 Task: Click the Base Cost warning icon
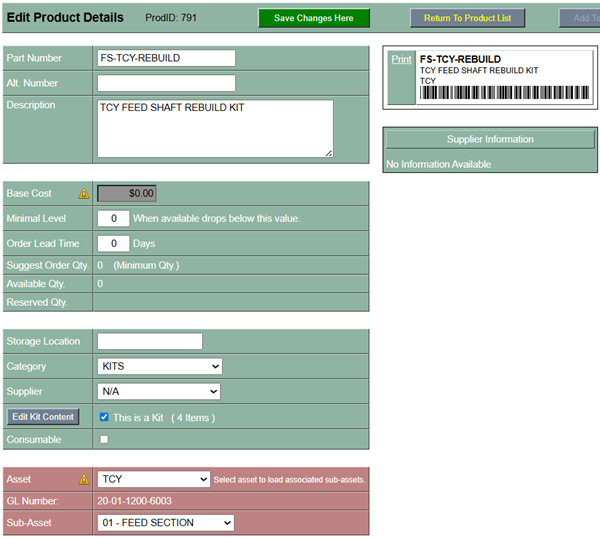pos(84,193)
